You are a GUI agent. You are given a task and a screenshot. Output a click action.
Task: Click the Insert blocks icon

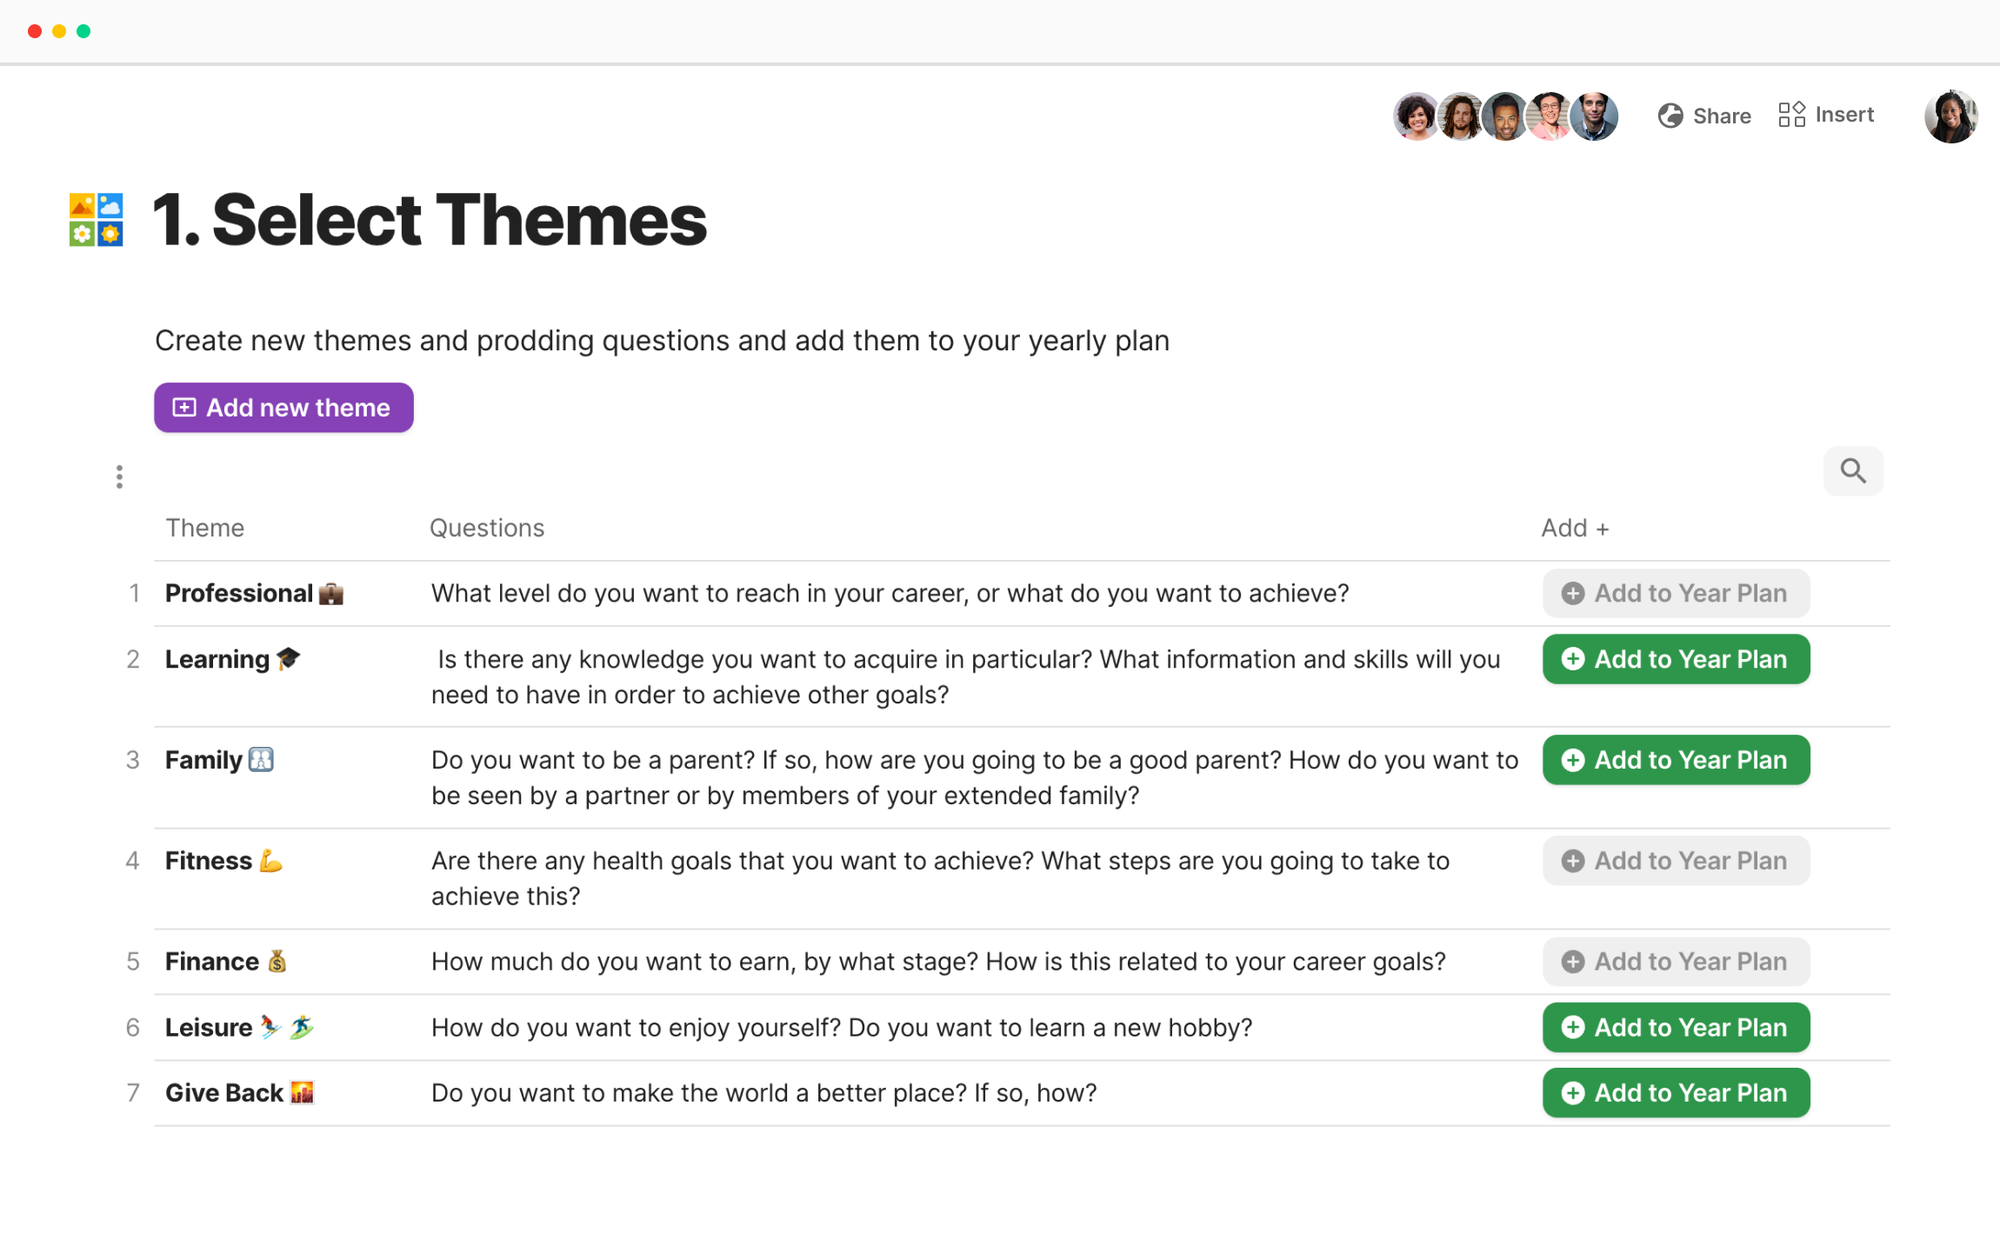pyautogui.click(x=1791, y=115)
